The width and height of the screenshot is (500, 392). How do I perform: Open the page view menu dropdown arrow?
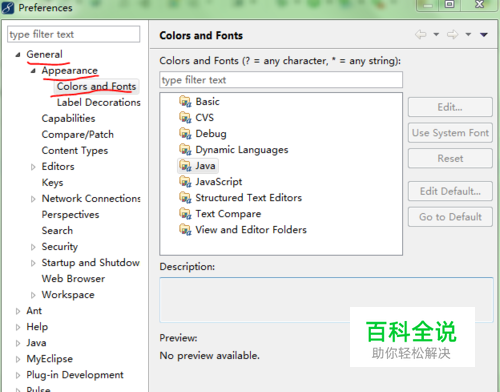[484, 35]
